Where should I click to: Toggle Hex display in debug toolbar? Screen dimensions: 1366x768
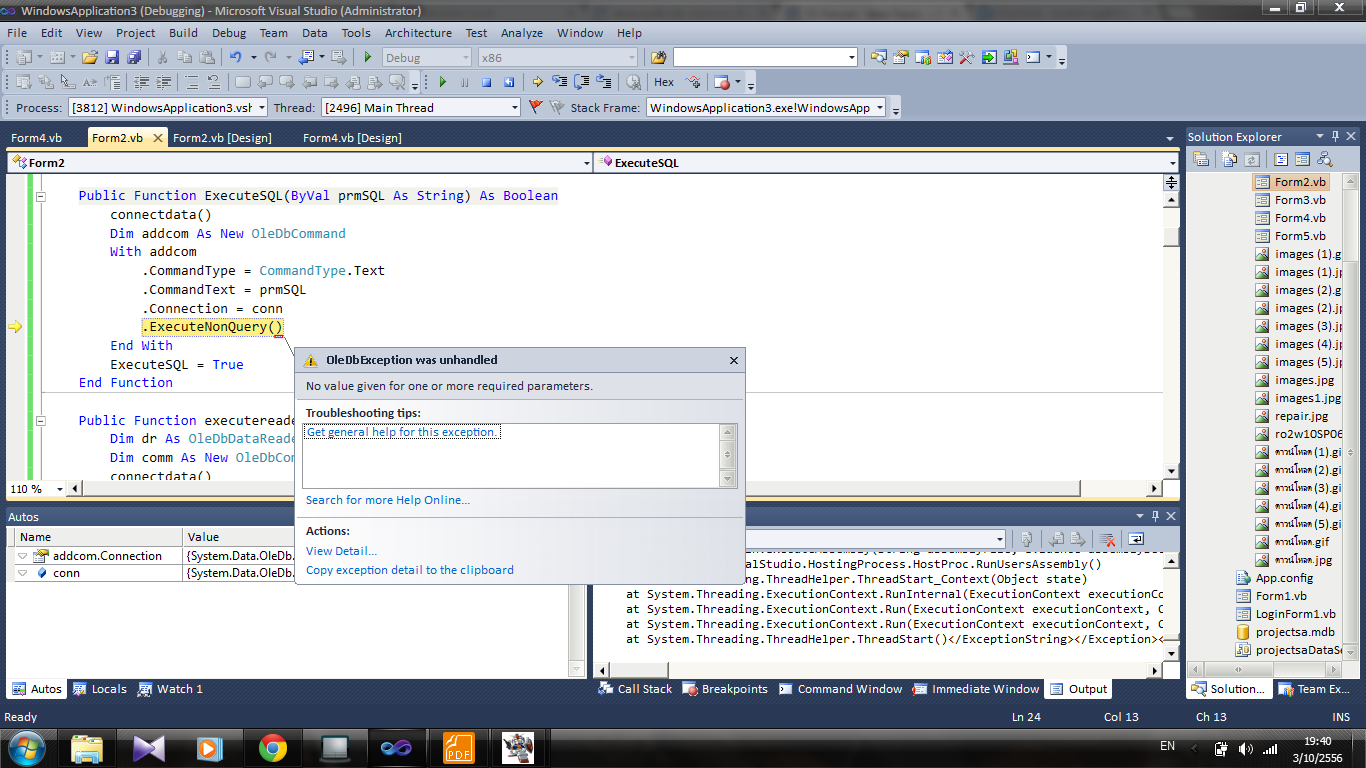point(664,82)
